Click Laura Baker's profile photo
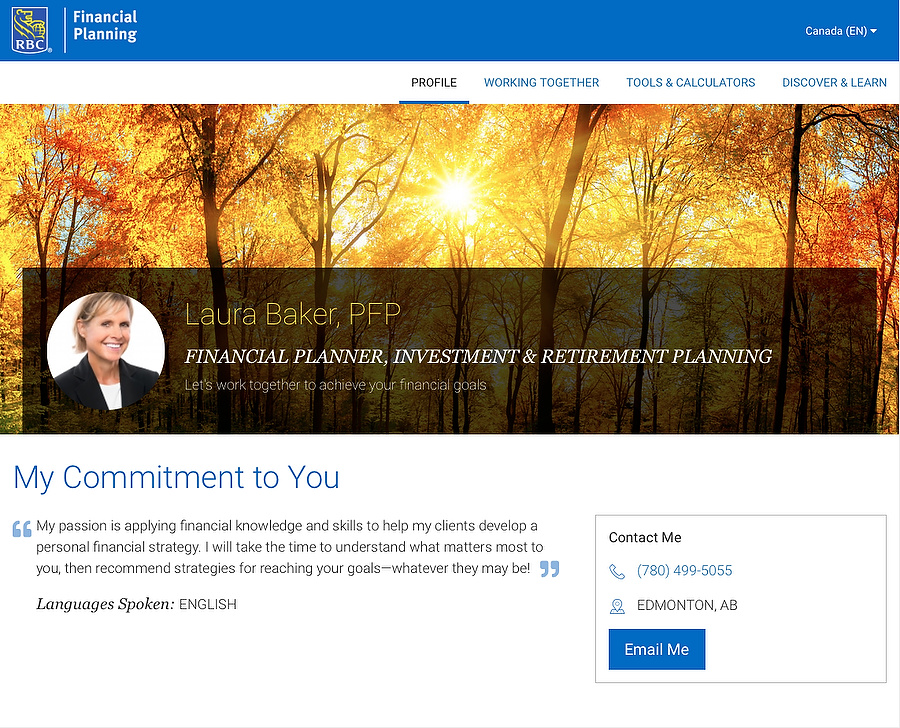This screenshot has width=900, height=728. (106, 351)
